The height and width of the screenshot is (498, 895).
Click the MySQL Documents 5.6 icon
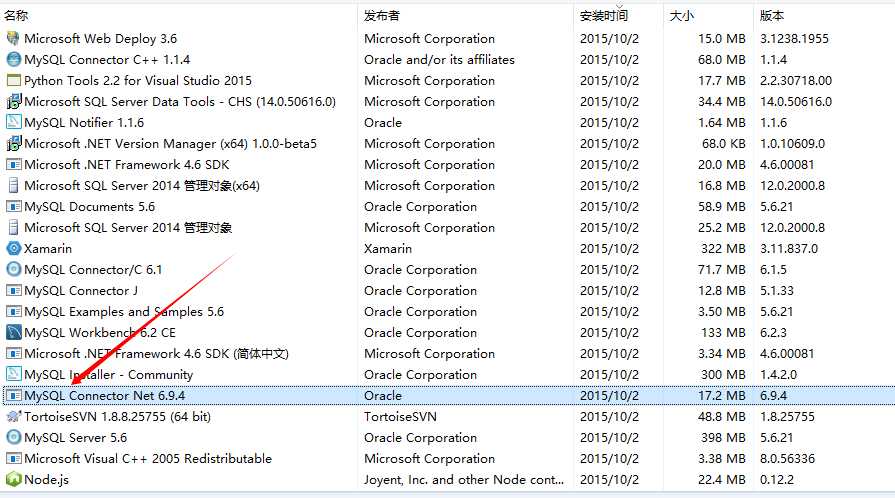click(x=13, y=207)
